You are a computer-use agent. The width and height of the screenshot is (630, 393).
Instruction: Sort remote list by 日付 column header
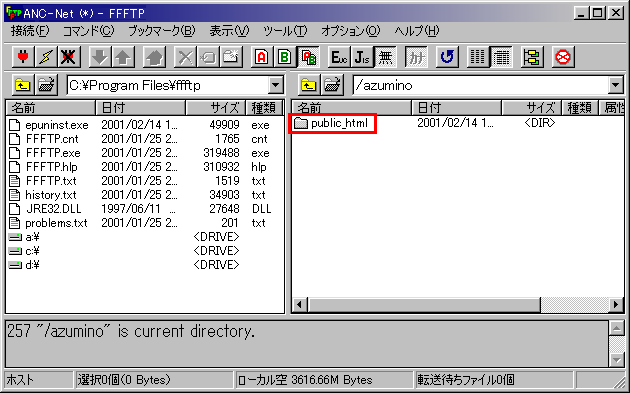pyautogui.click(x=457, y=108)
